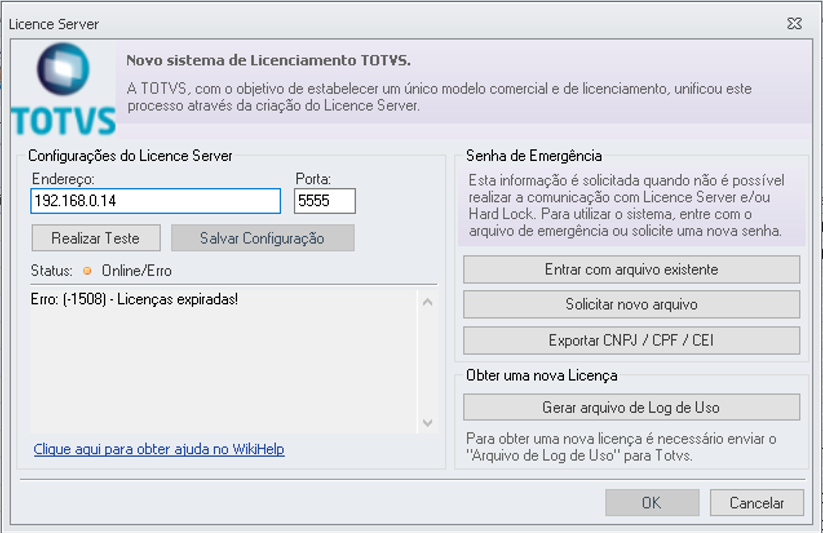Open the WikiHelp link 'Clique aqui para obter ajuda'
Image resolution: width=823 pixels, height=533 pixels.
coord(159,449)
